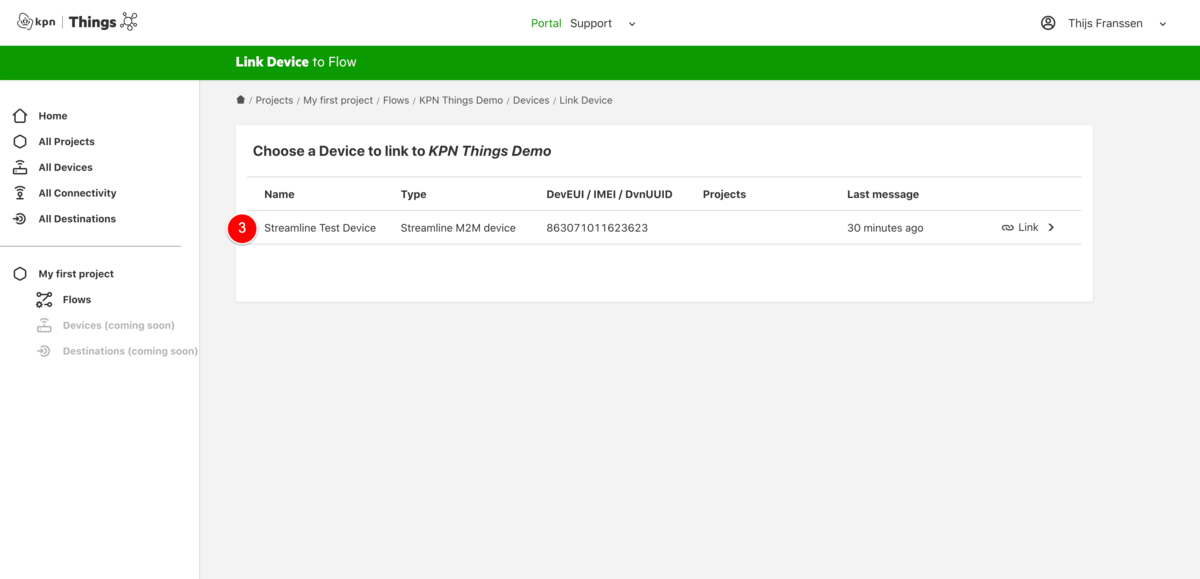Click the Last message column header

point(883,194)
